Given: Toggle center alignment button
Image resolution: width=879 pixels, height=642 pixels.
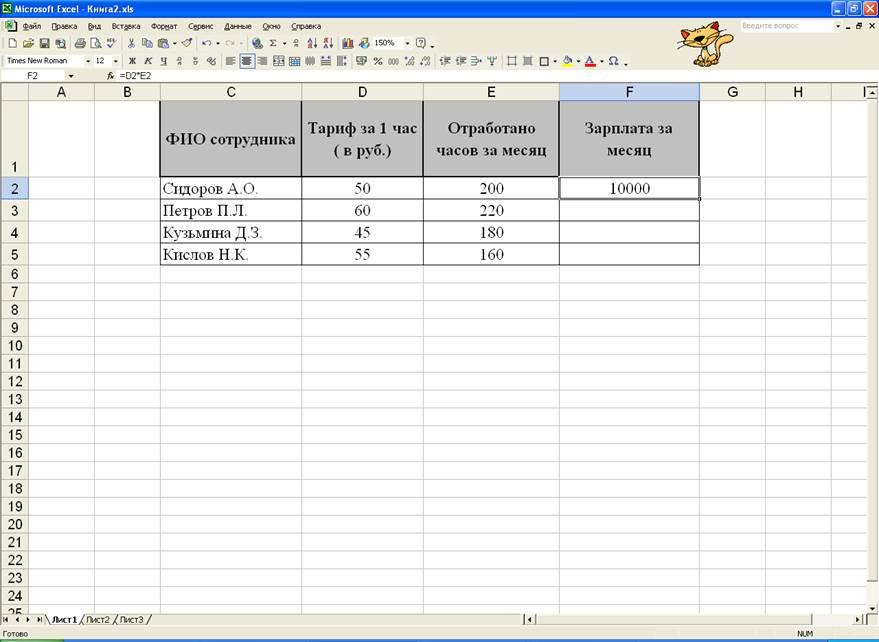Looking at the screenshot, I should click(x=246, y=61).
